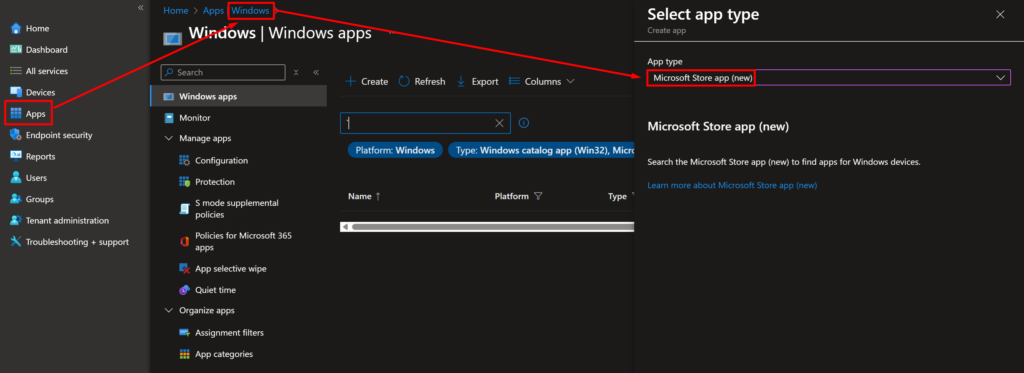This screenshot has width=1024, height=373.
Task: Open S mode supplemental policies
Action: 236,209
